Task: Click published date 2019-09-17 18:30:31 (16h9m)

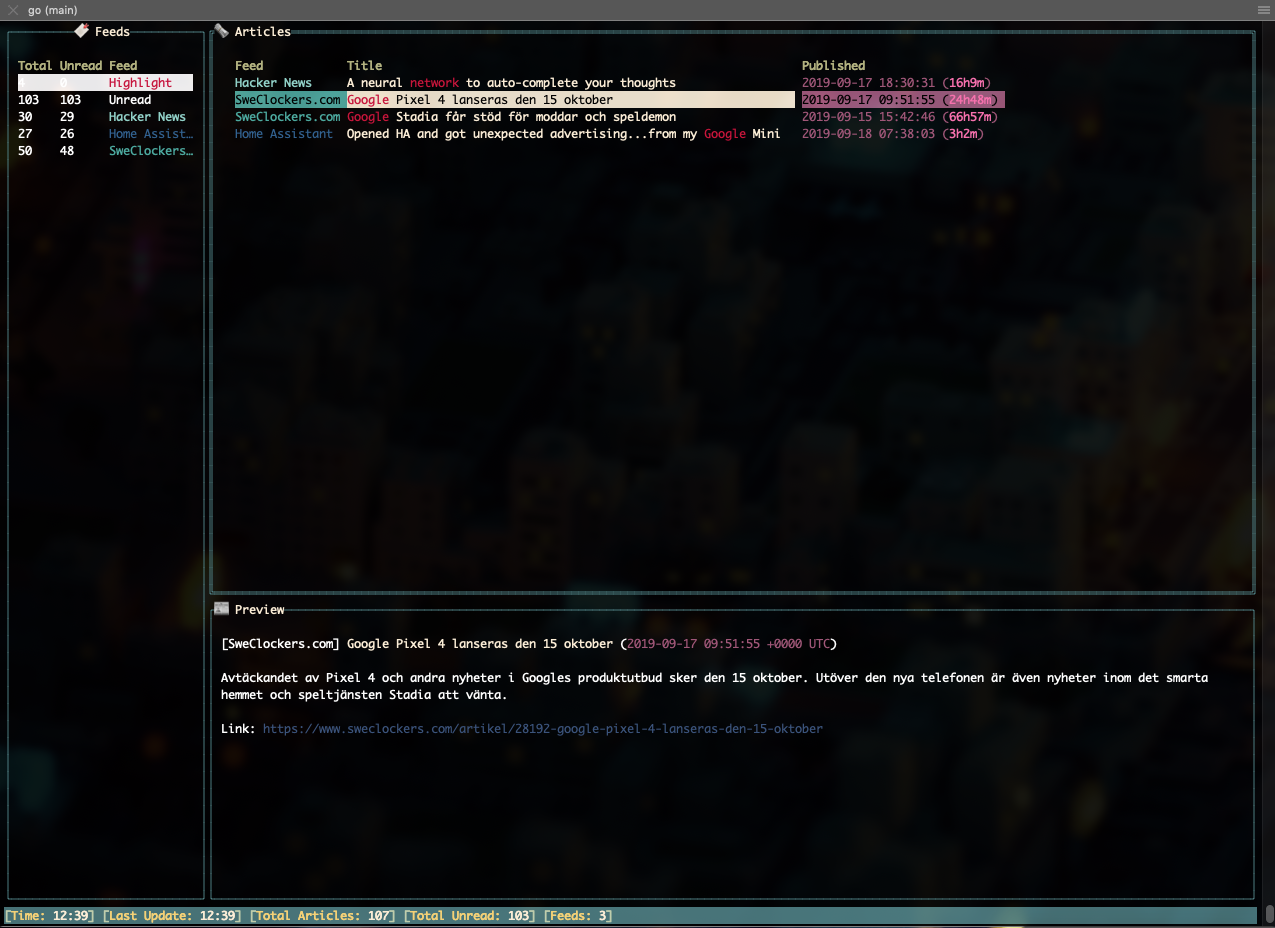Action: (896, 83)
